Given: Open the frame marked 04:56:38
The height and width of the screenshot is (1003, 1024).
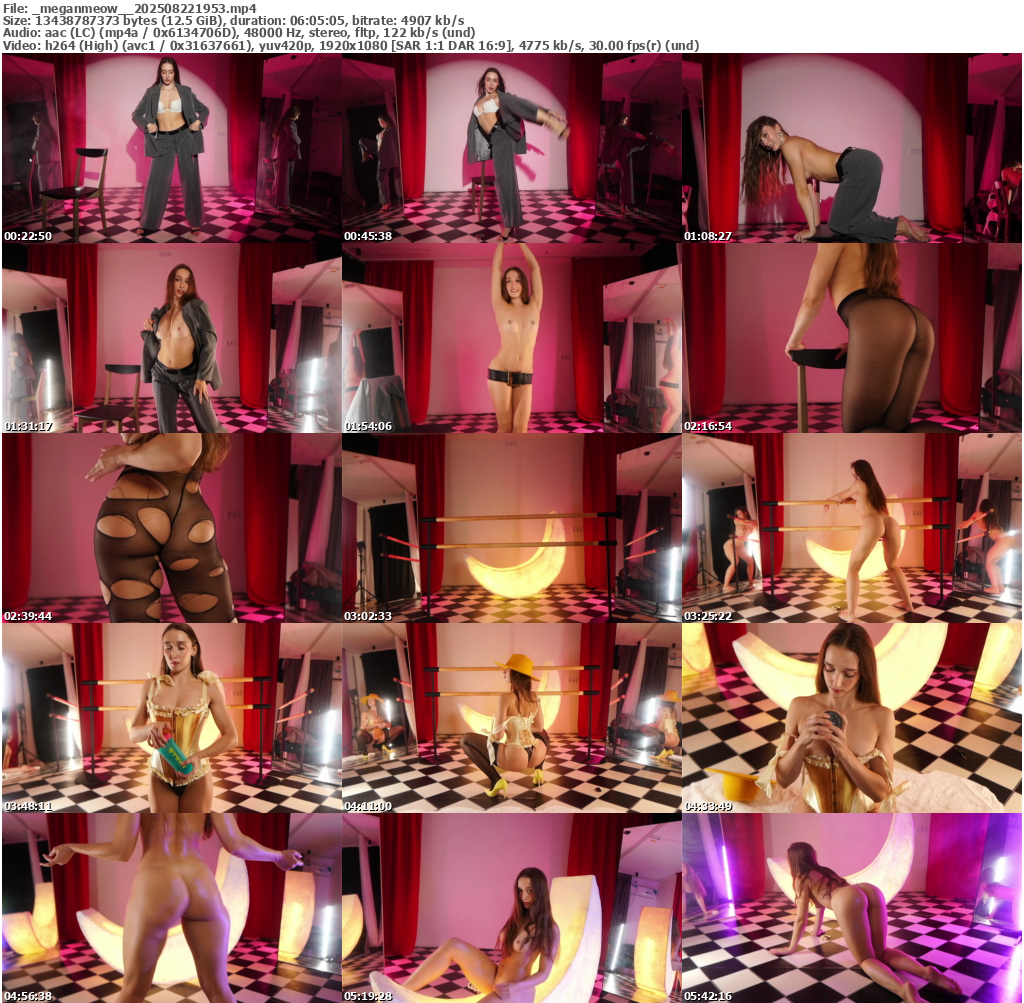Looking at the screenshot, I should click(x=171, y=908).
